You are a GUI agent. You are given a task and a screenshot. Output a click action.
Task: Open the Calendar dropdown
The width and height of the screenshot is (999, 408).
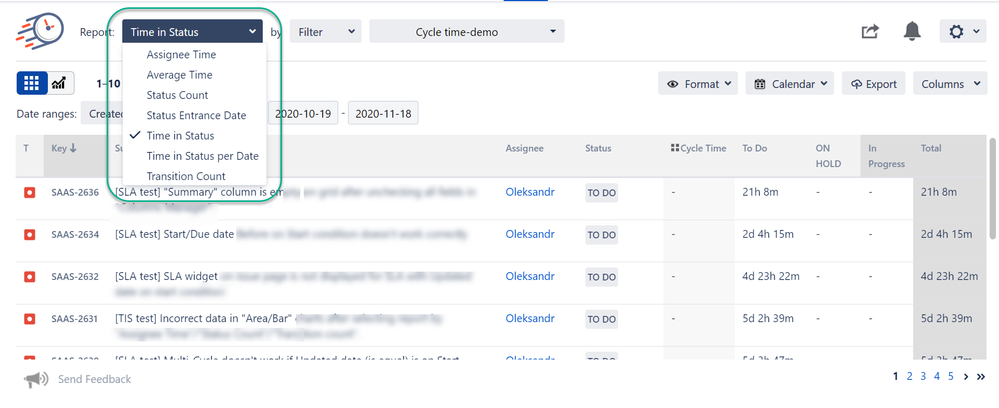click(789, 84)
